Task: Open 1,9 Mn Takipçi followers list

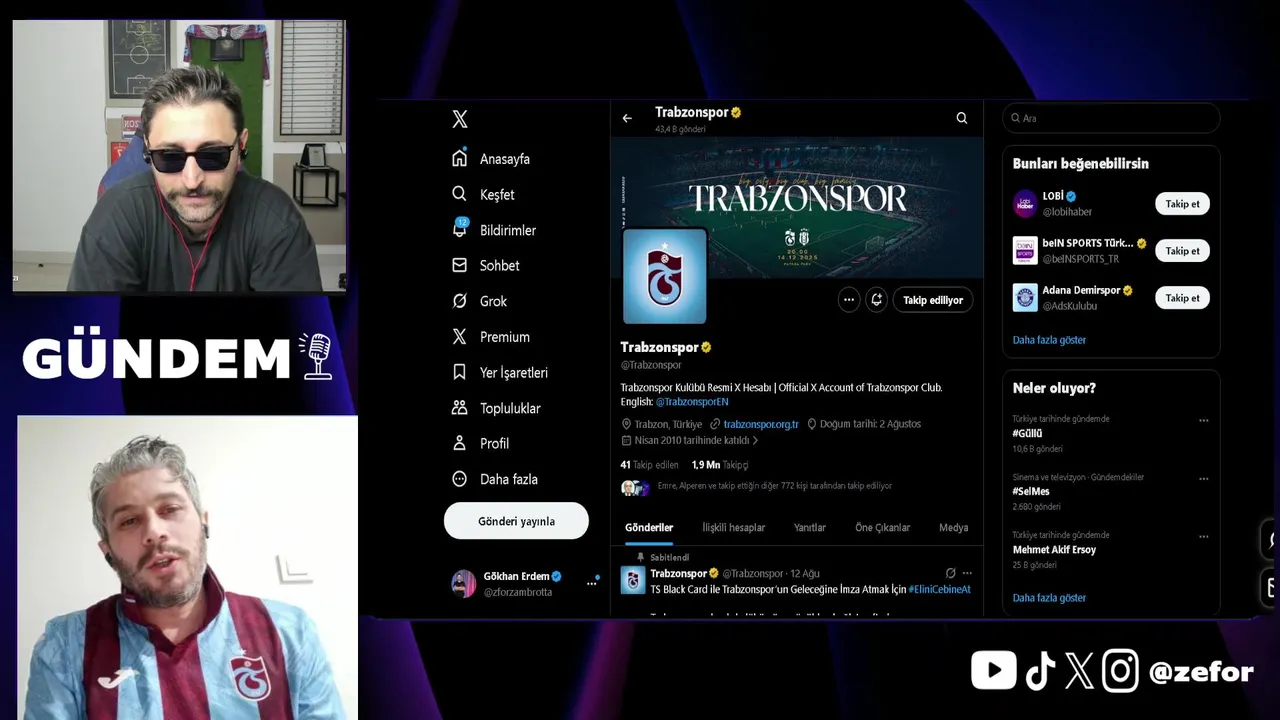Action: [x=720, y=465]
